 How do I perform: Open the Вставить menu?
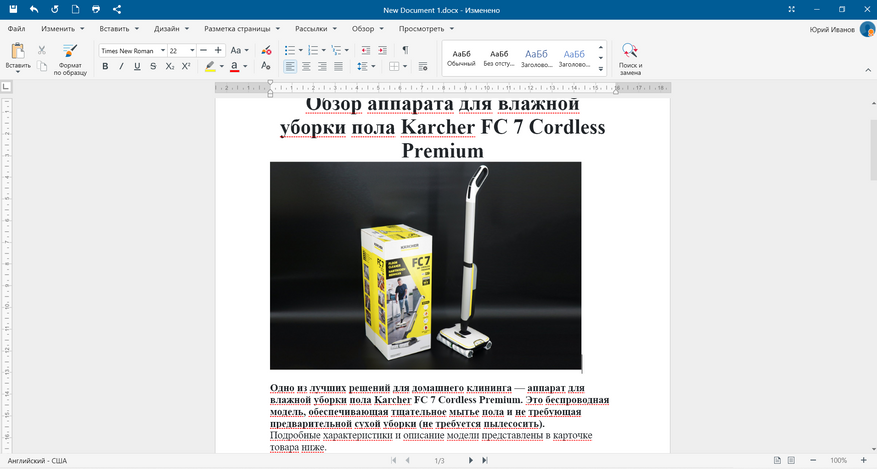pos(119,29)
